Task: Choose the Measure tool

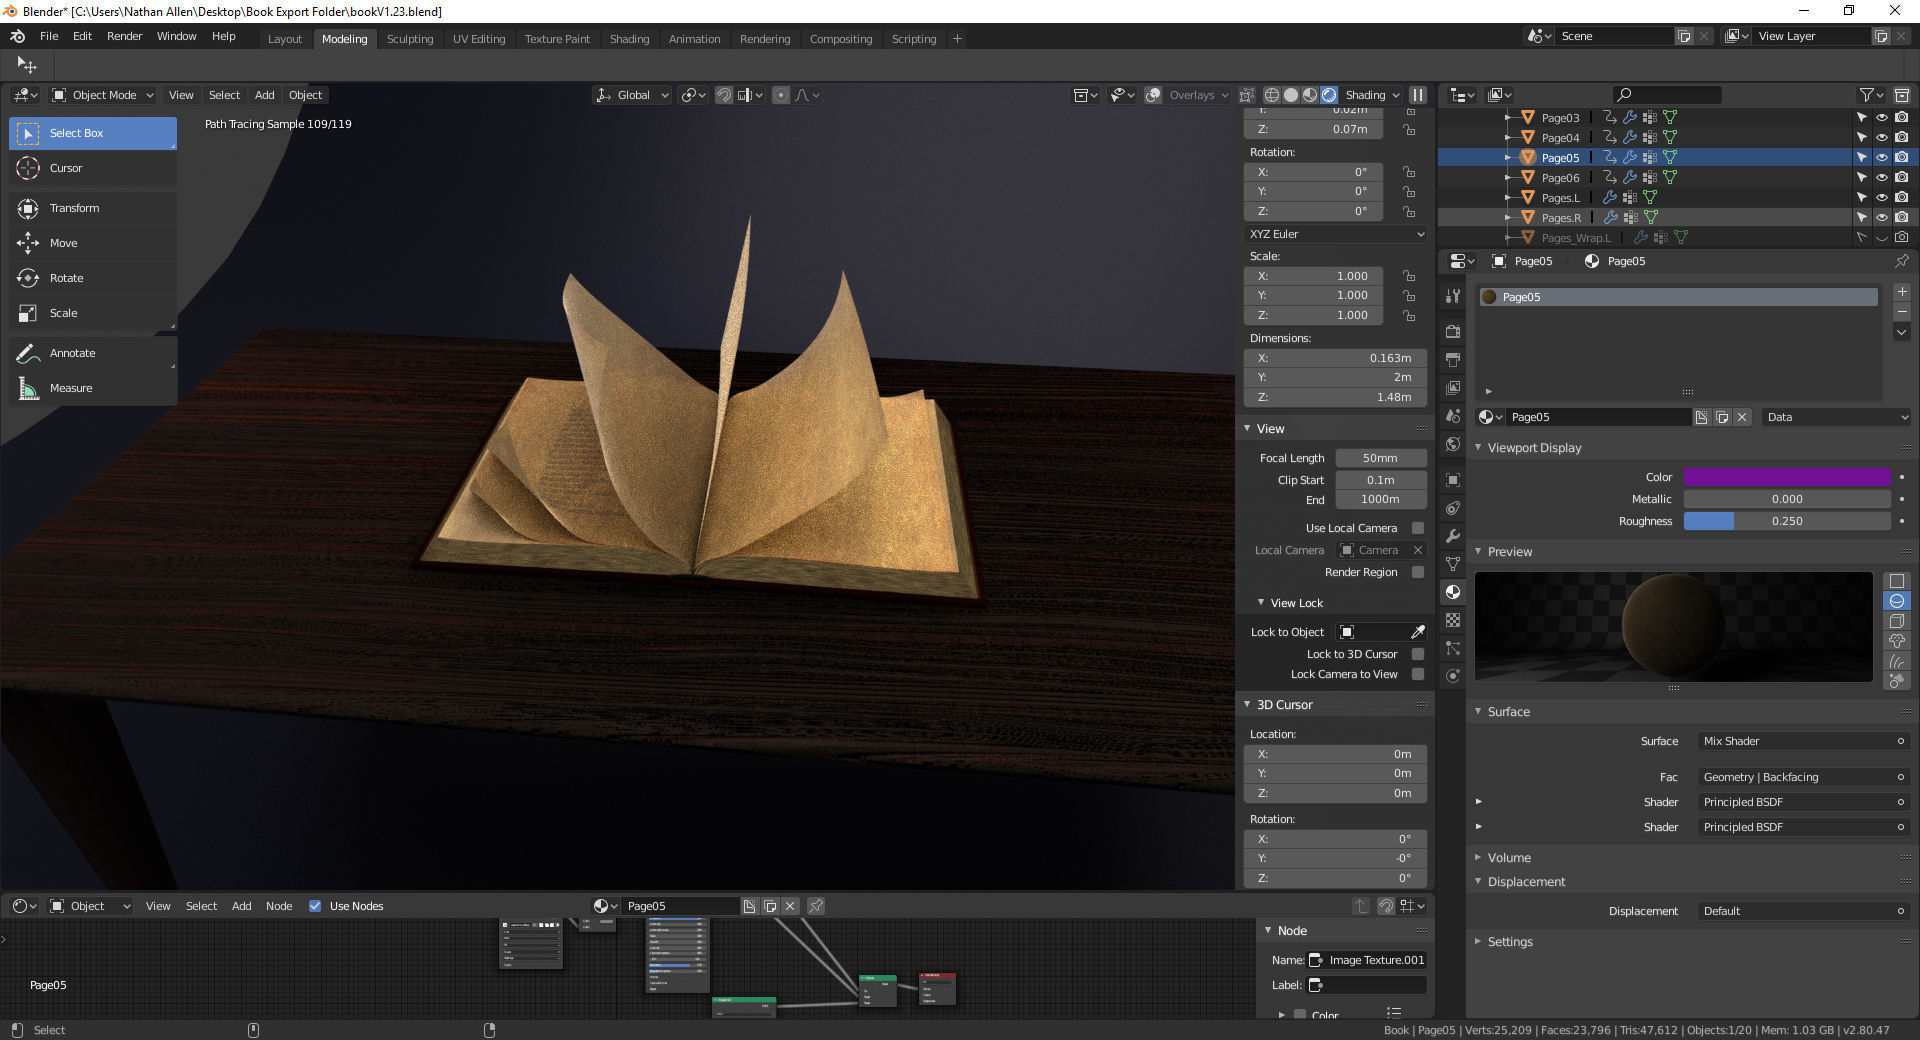Action: click(93, 388)
